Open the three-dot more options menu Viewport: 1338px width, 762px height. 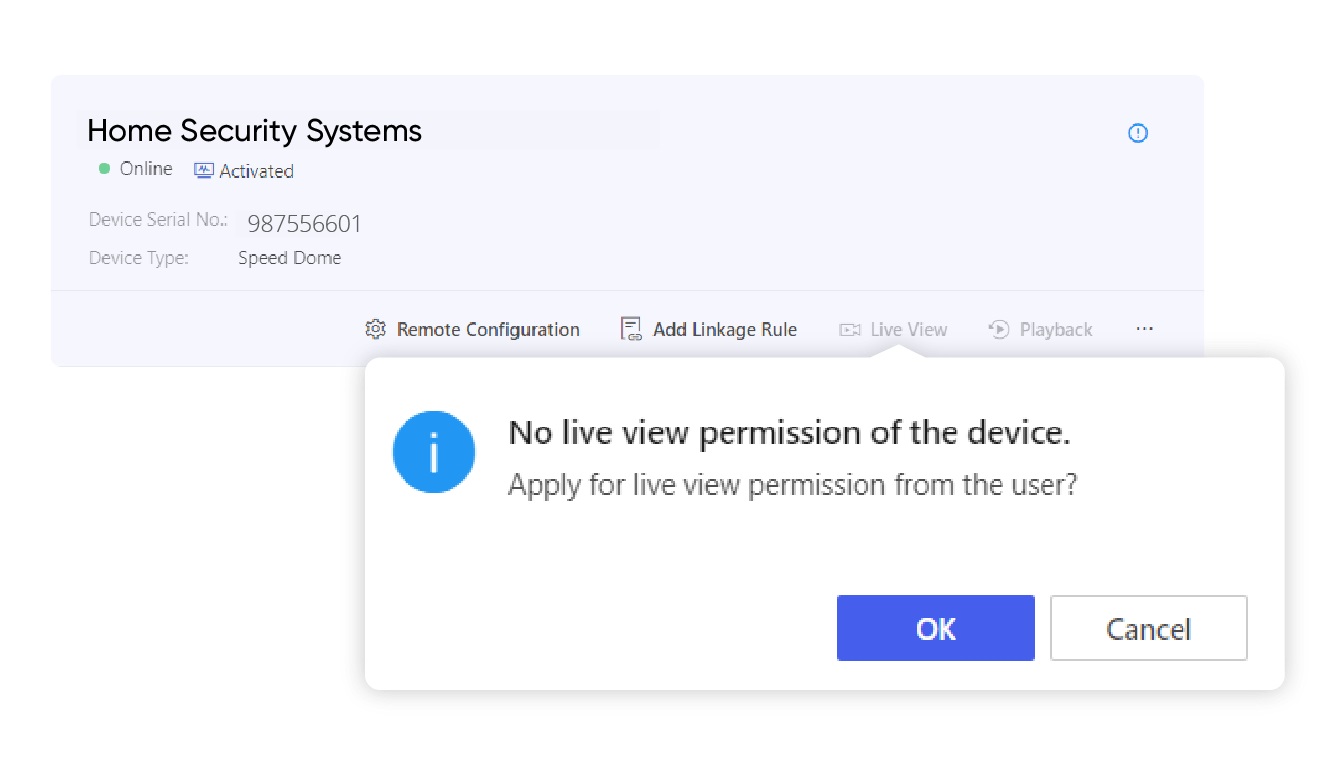(1145, 329)
